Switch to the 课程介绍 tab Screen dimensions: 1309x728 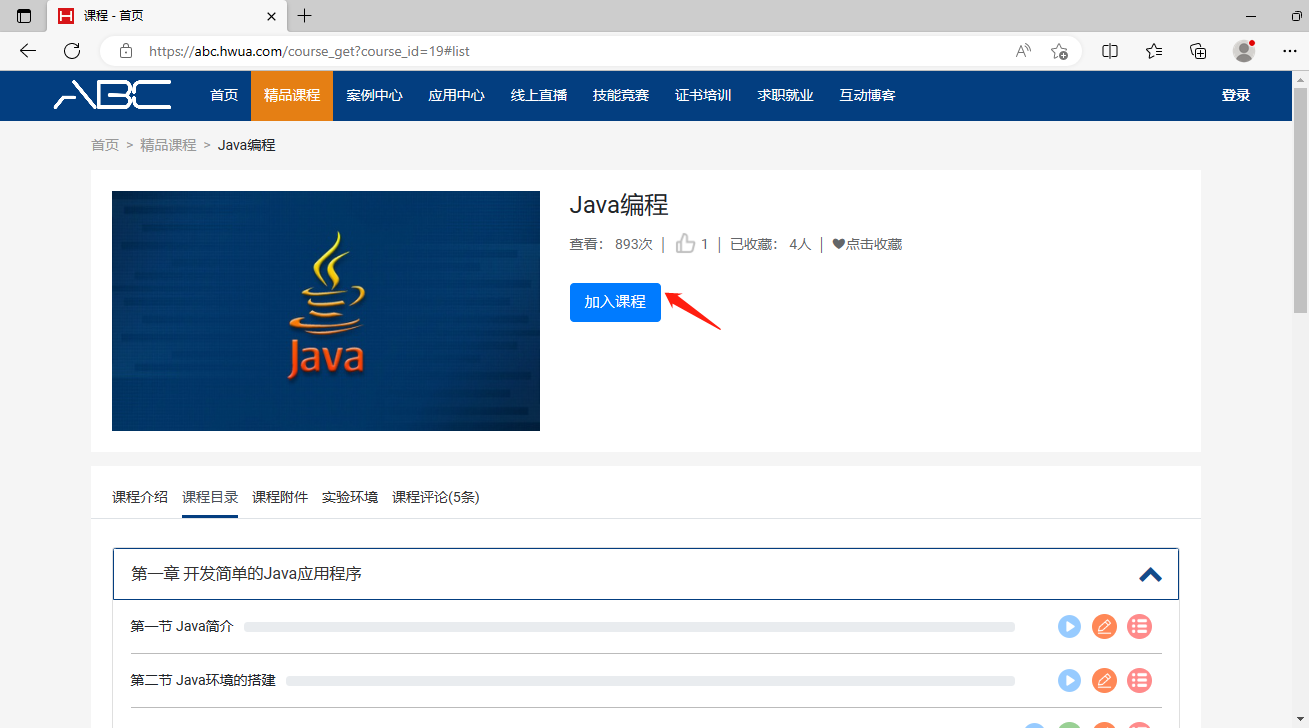click(140, 497)
